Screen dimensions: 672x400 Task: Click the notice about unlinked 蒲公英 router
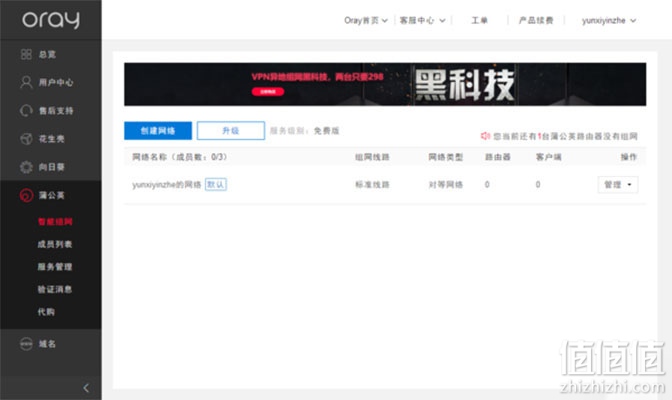[565, 136]
